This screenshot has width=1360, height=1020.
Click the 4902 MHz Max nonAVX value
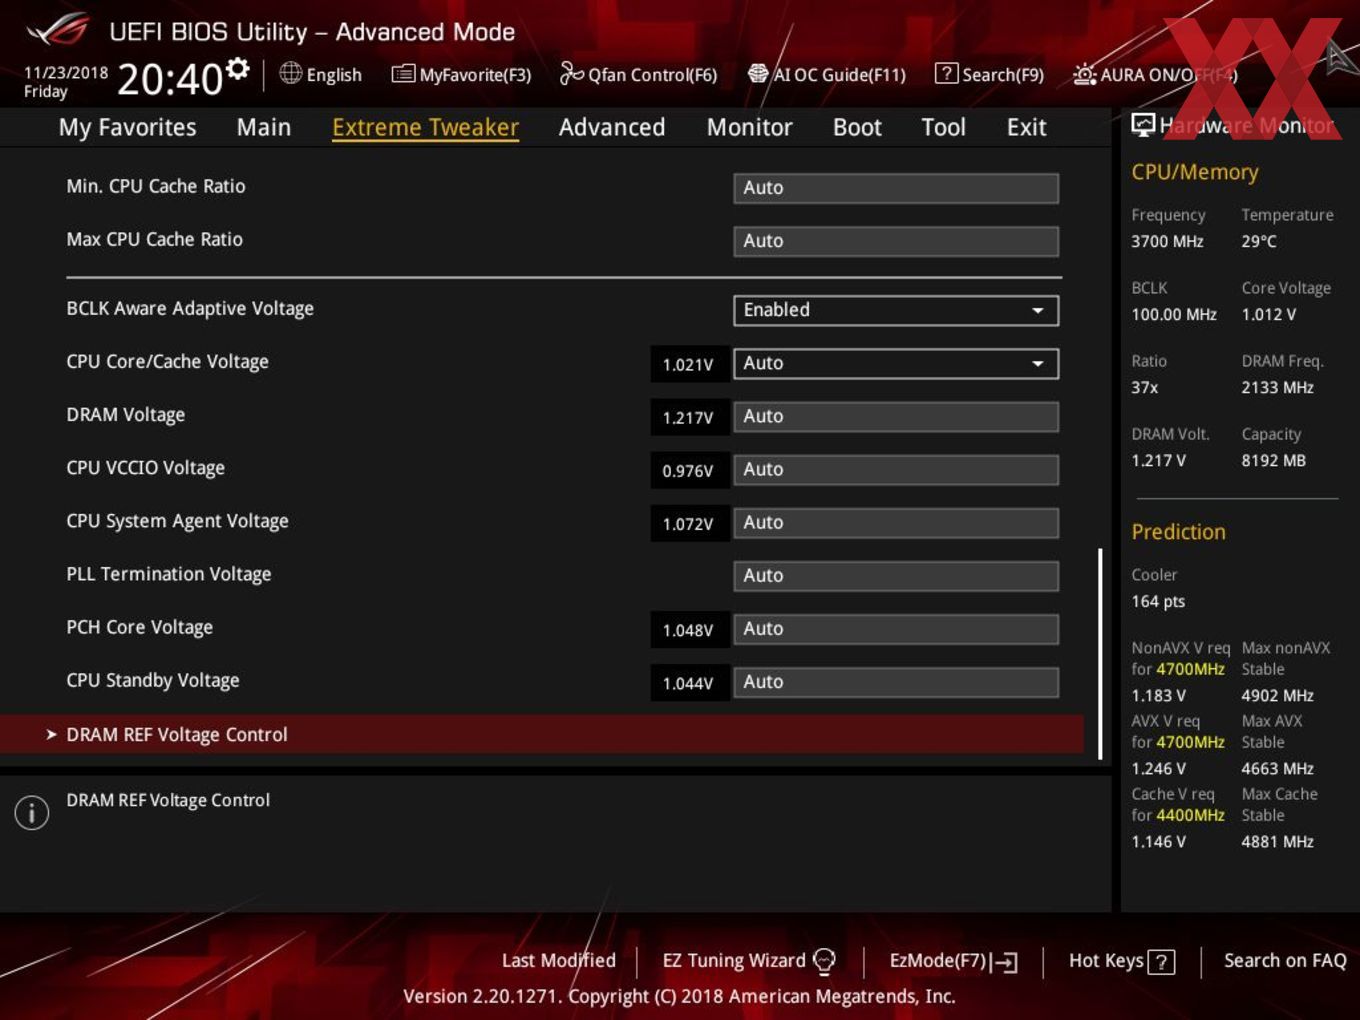[x=1278, y=695]
